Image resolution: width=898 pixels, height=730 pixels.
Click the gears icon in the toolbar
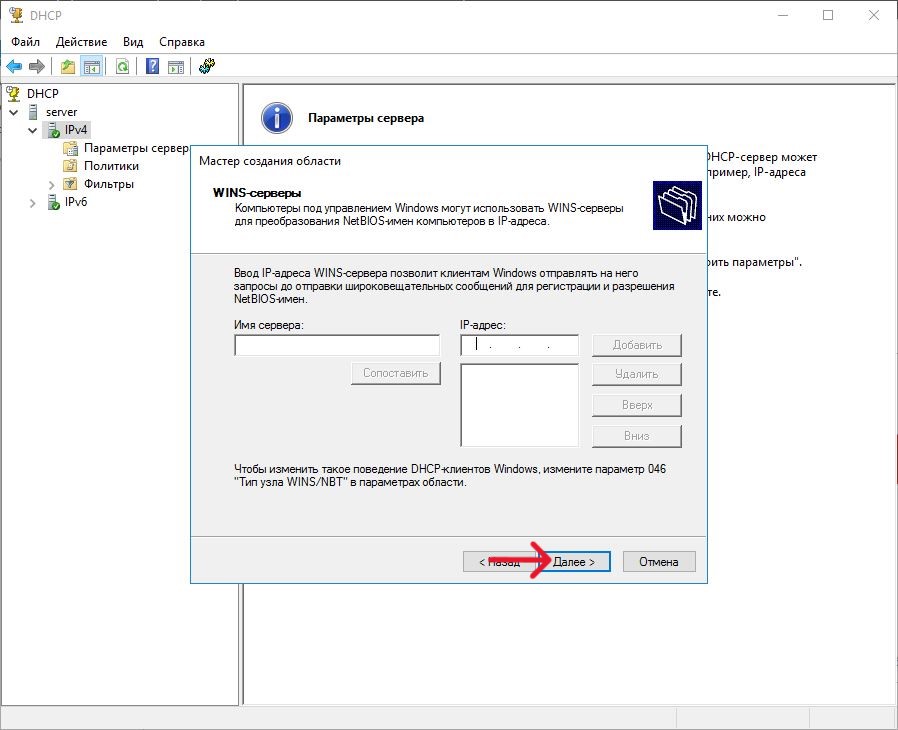[x=207, y=67]
